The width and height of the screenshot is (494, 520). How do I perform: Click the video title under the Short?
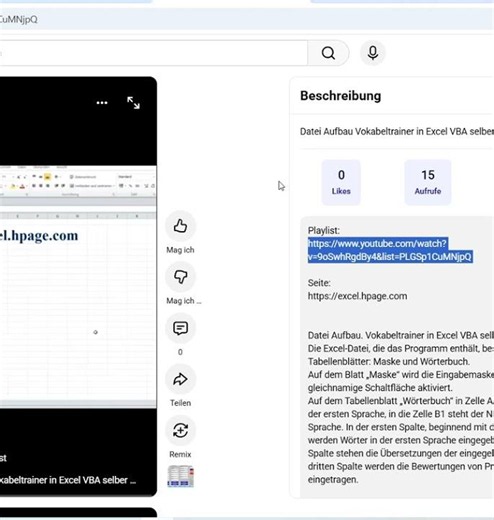point(68,480)
